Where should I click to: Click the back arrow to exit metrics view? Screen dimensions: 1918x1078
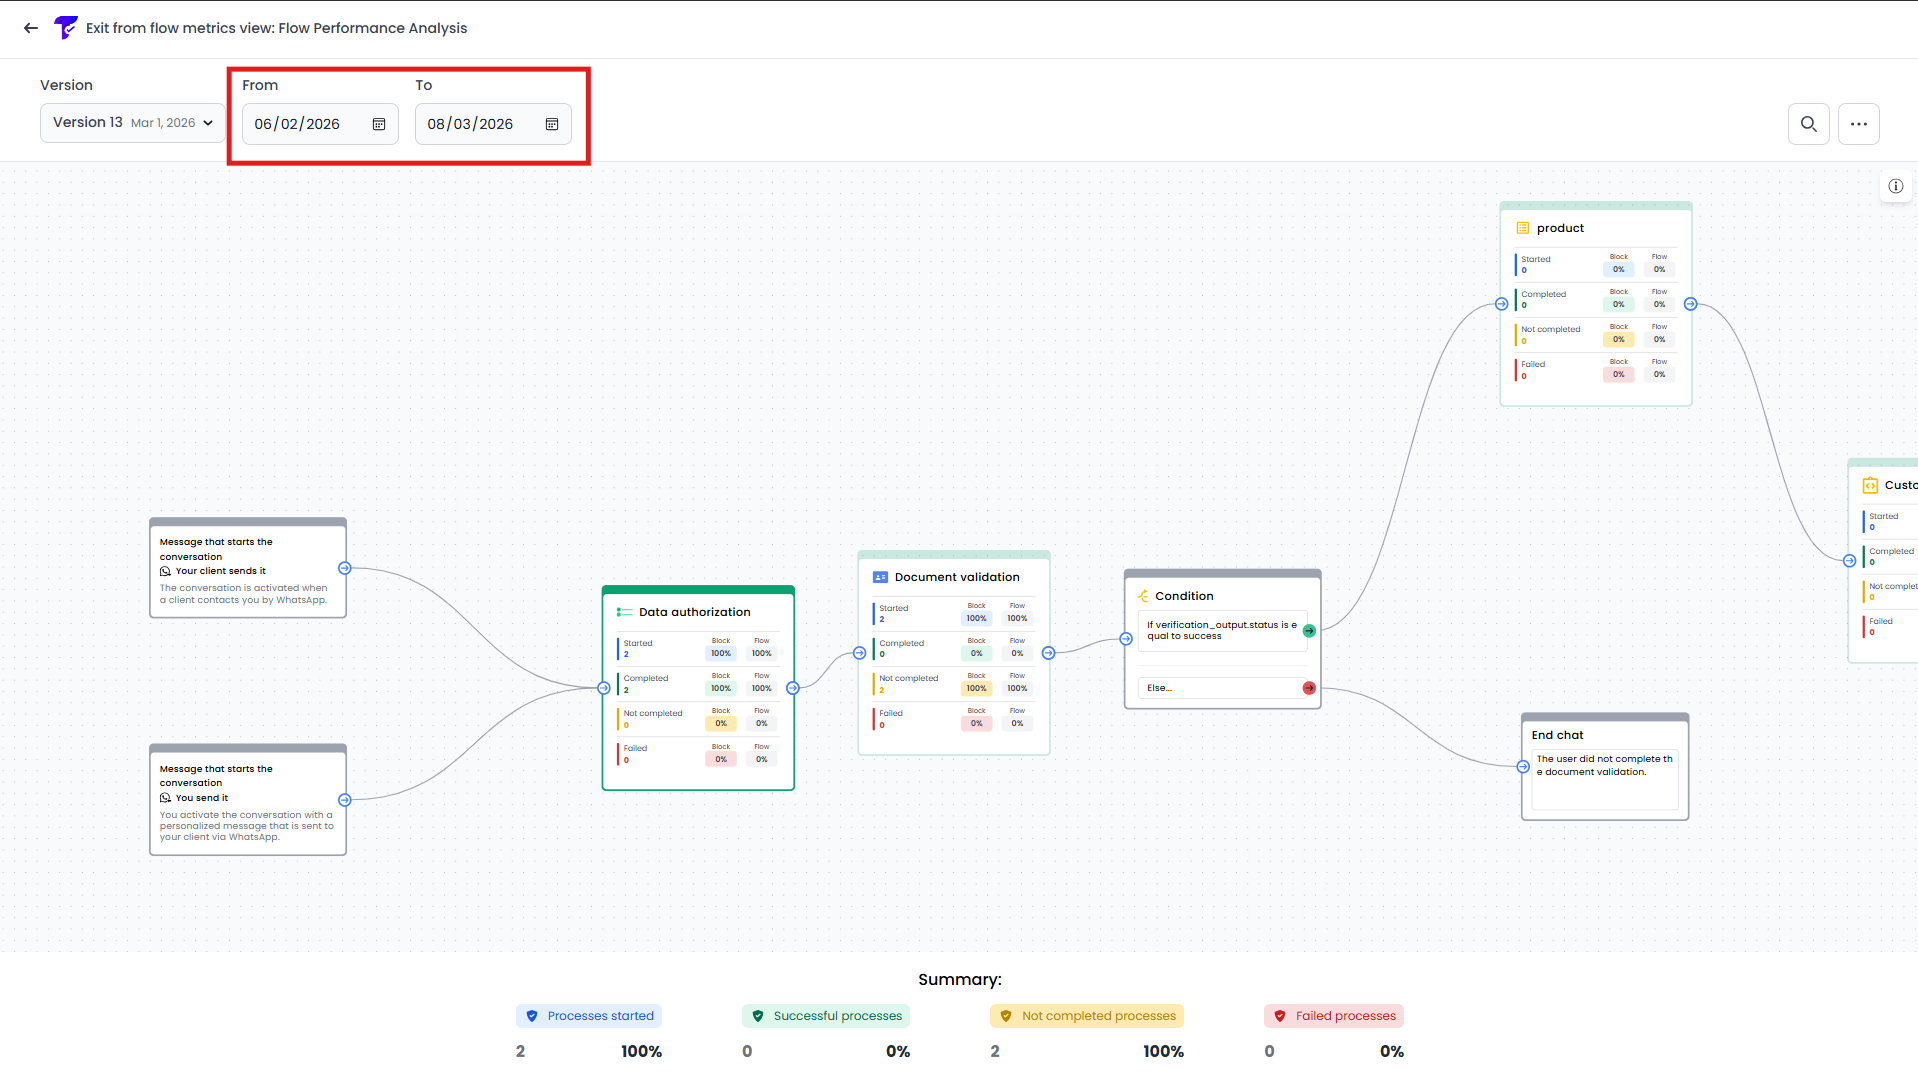30,28
